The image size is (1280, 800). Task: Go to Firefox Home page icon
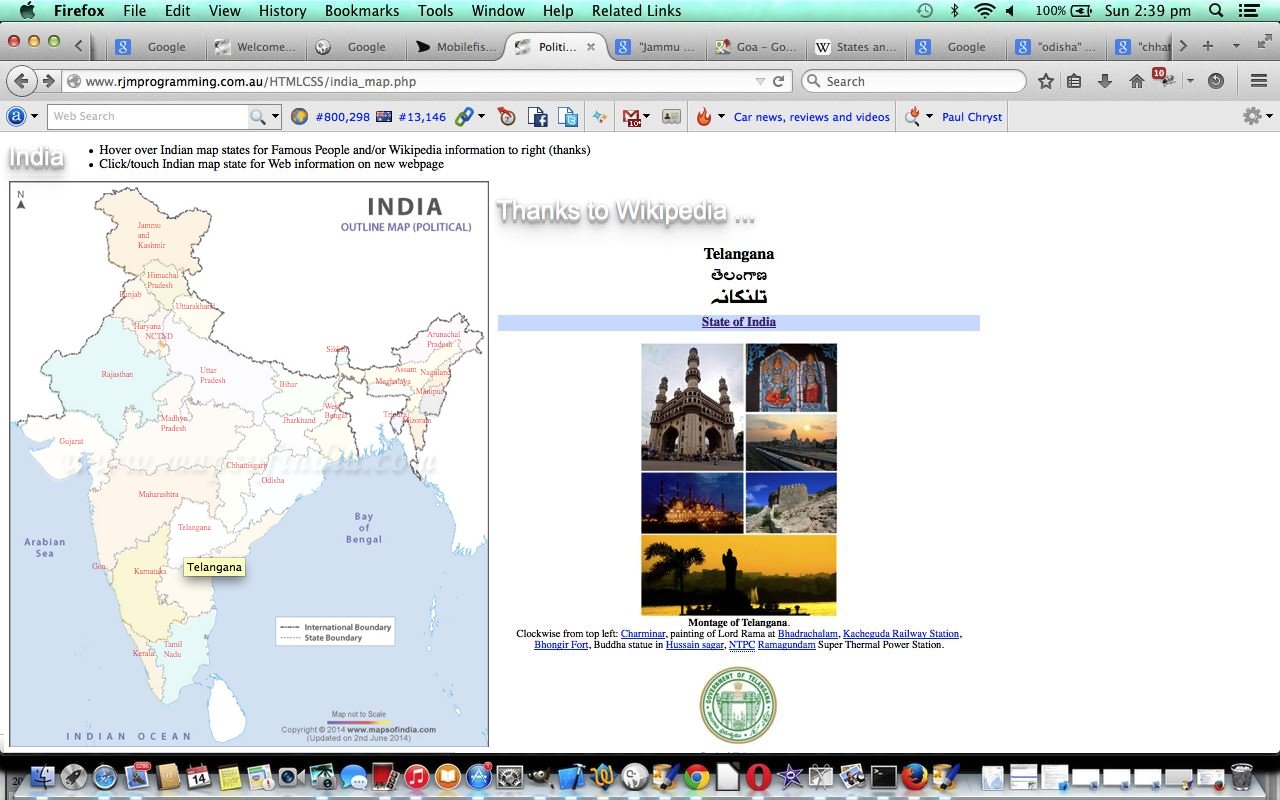(1136, 81)
